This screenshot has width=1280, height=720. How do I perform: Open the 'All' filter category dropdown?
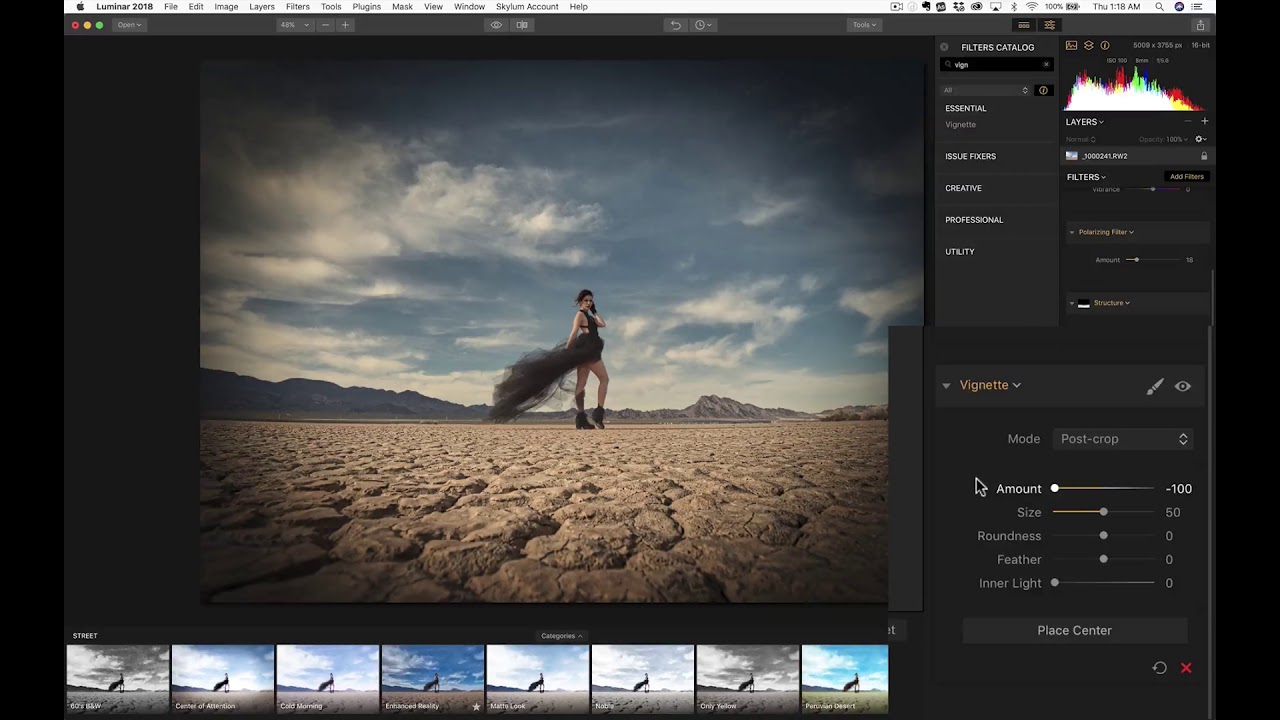pos(986,90)
